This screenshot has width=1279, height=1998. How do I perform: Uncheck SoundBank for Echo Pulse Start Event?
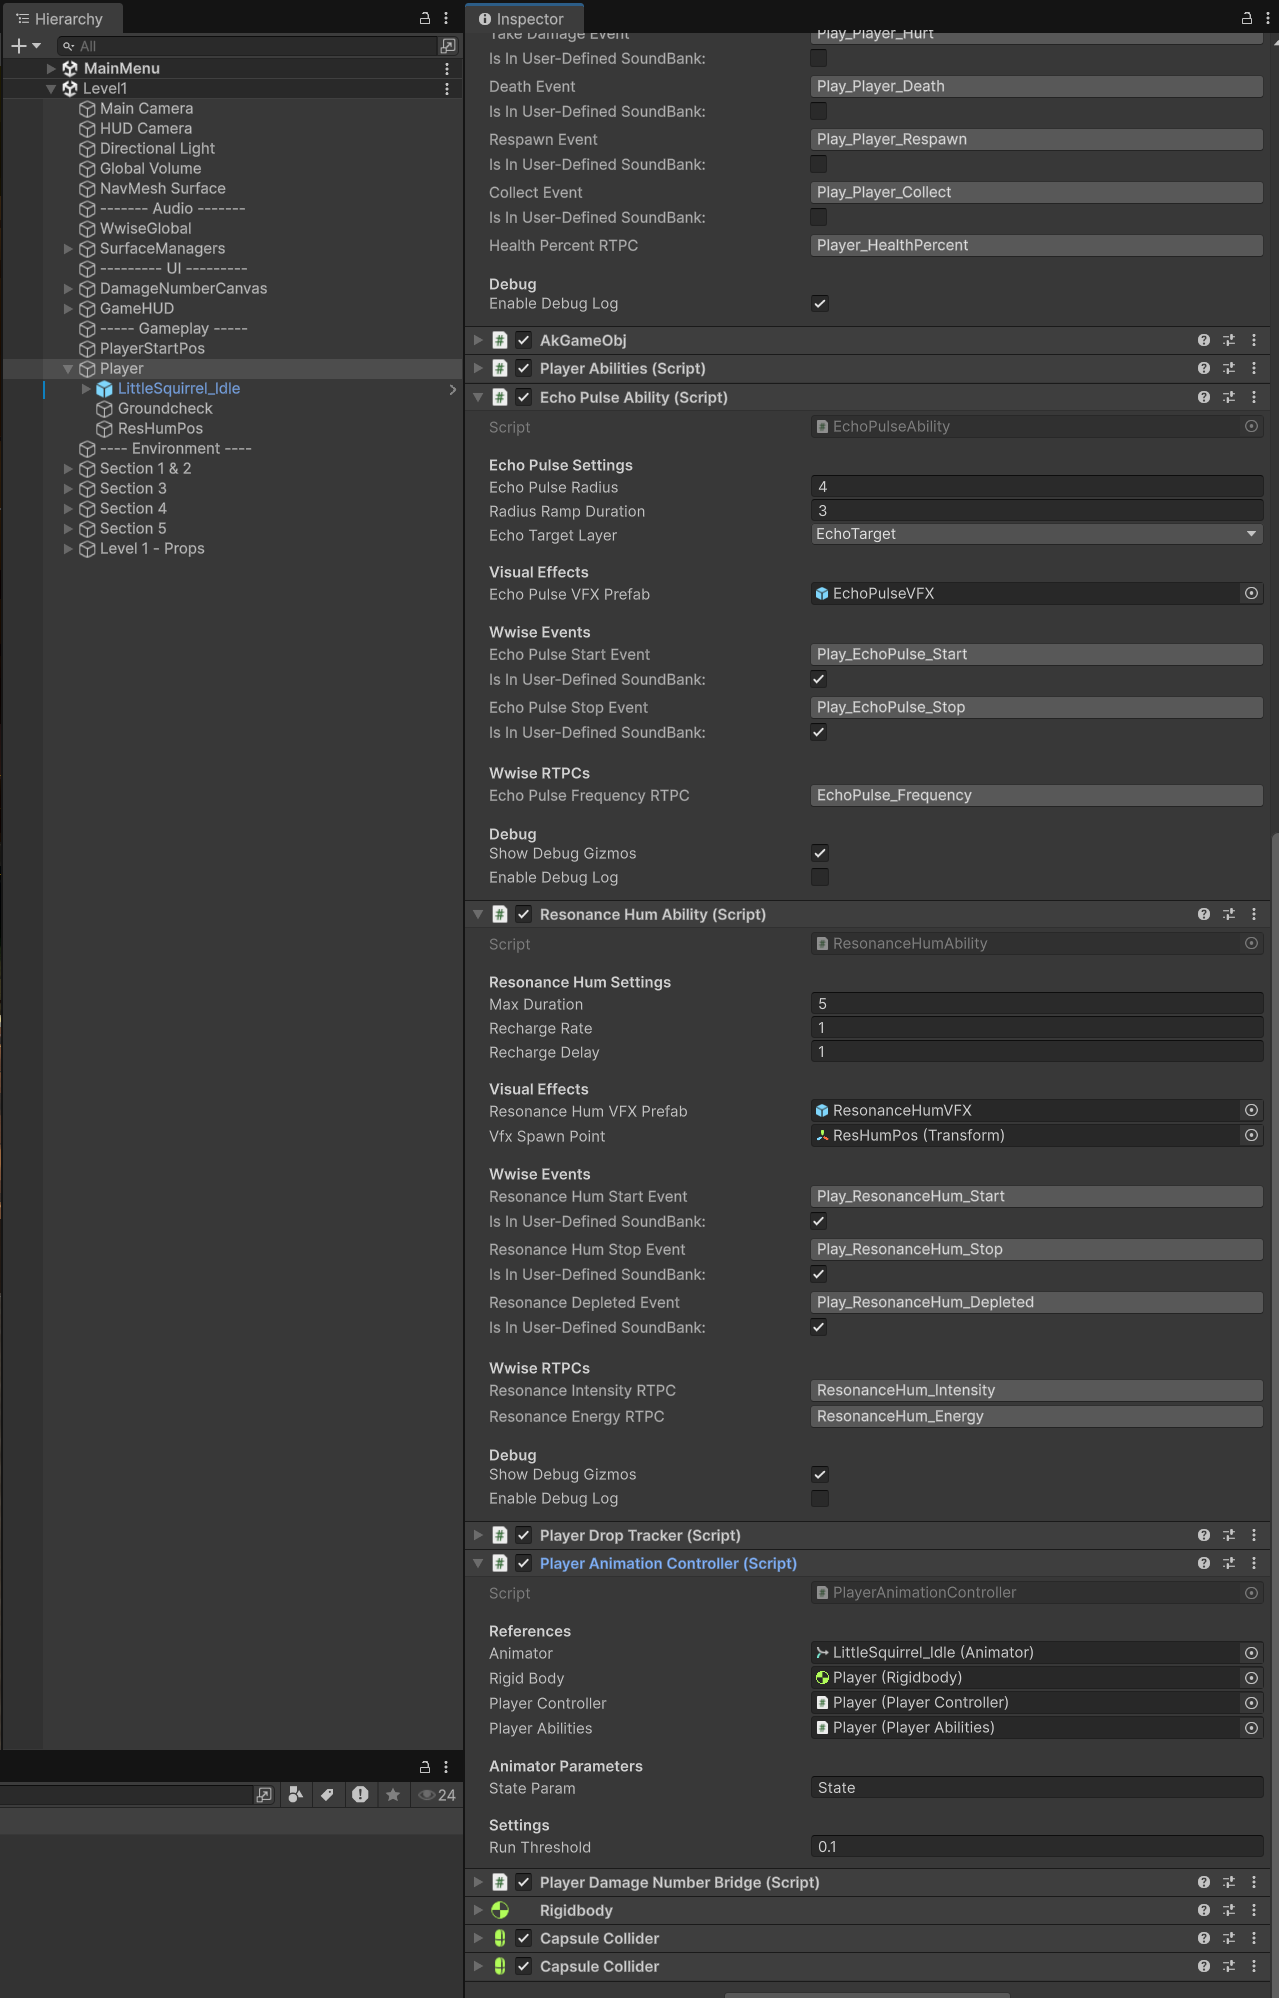(x=819, y=679)
